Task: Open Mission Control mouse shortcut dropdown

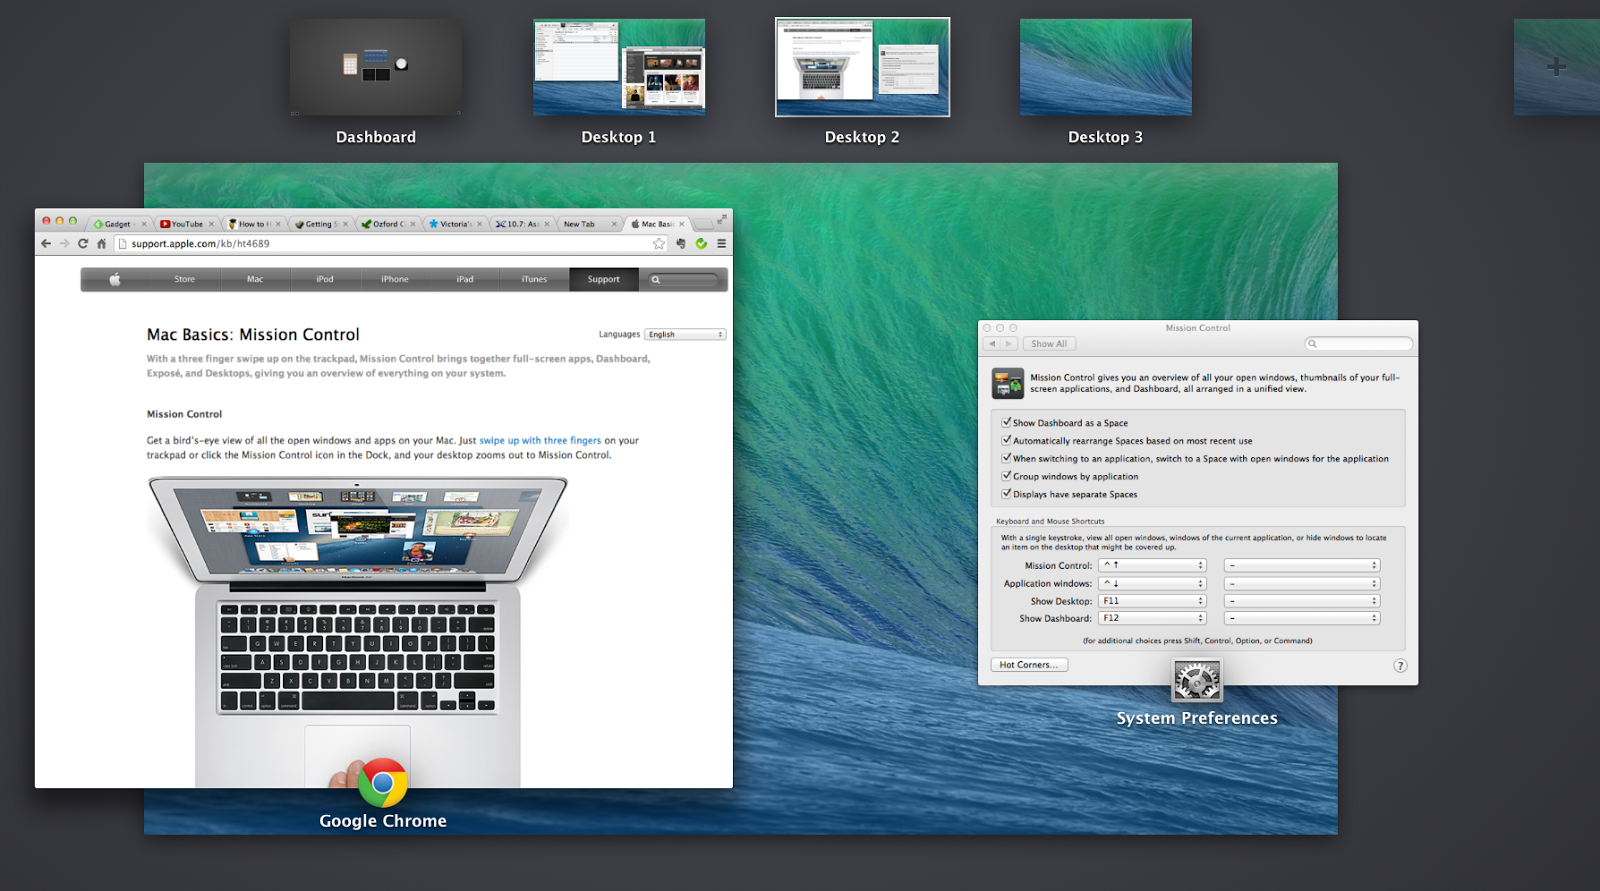Action: click(x=1302, y=565)
